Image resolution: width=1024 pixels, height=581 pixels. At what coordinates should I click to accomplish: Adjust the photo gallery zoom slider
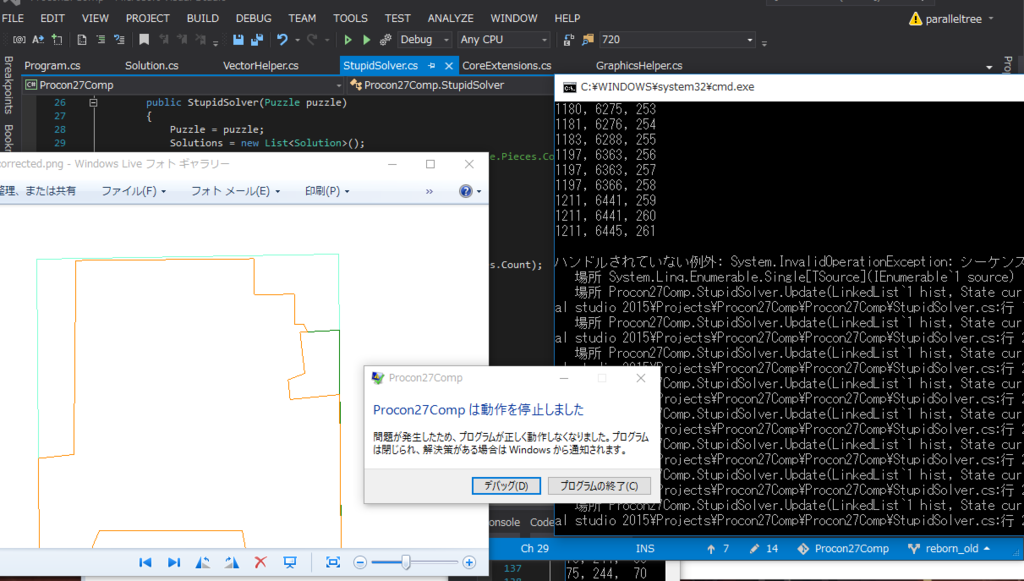pyautogui.click(x=406, y=563)
